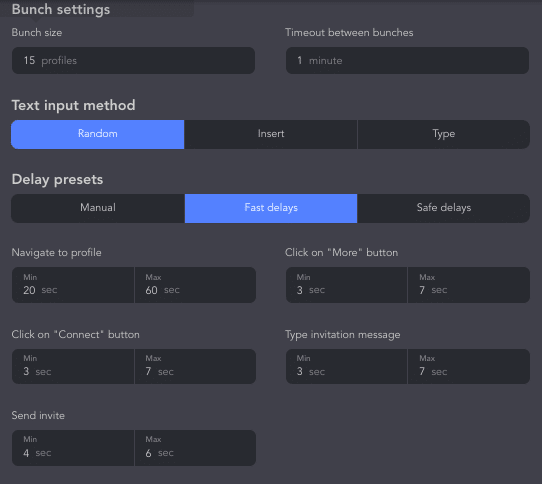Image resolution: width=542 pixels, height=484 pixels.
Task: Choose the Manual delay preset
Action: [x=98, y=208]
